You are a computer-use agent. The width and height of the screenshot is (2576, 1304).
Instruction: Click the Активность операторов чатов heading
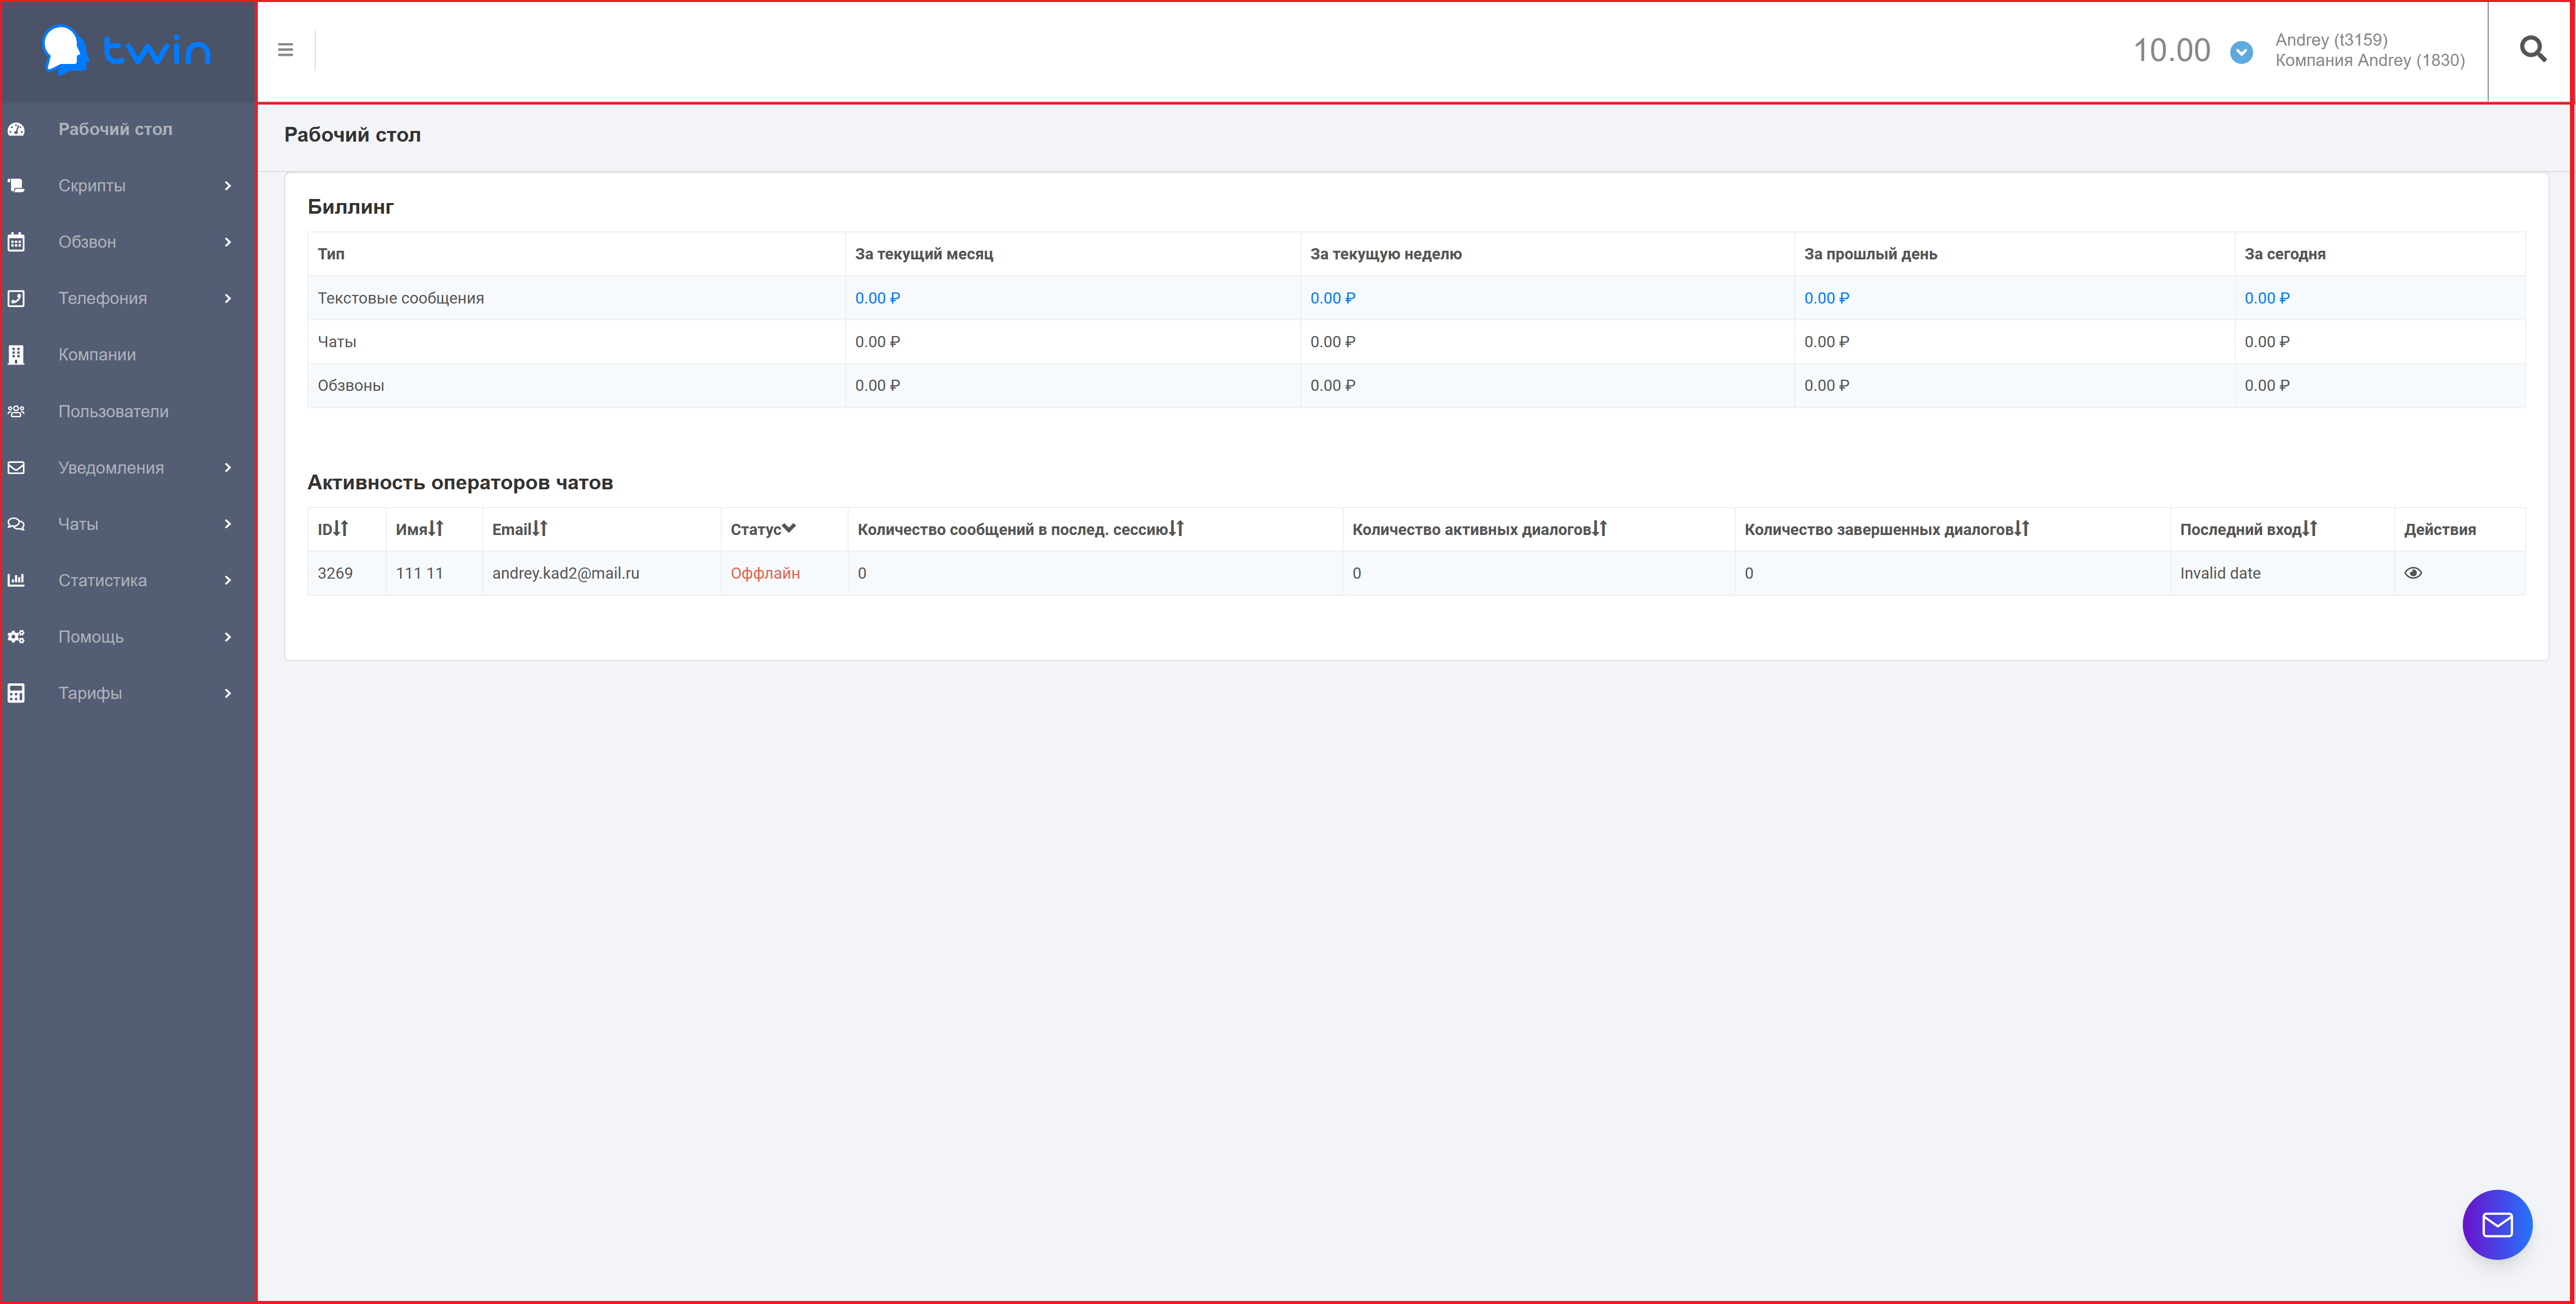click(x=460, y=483)
